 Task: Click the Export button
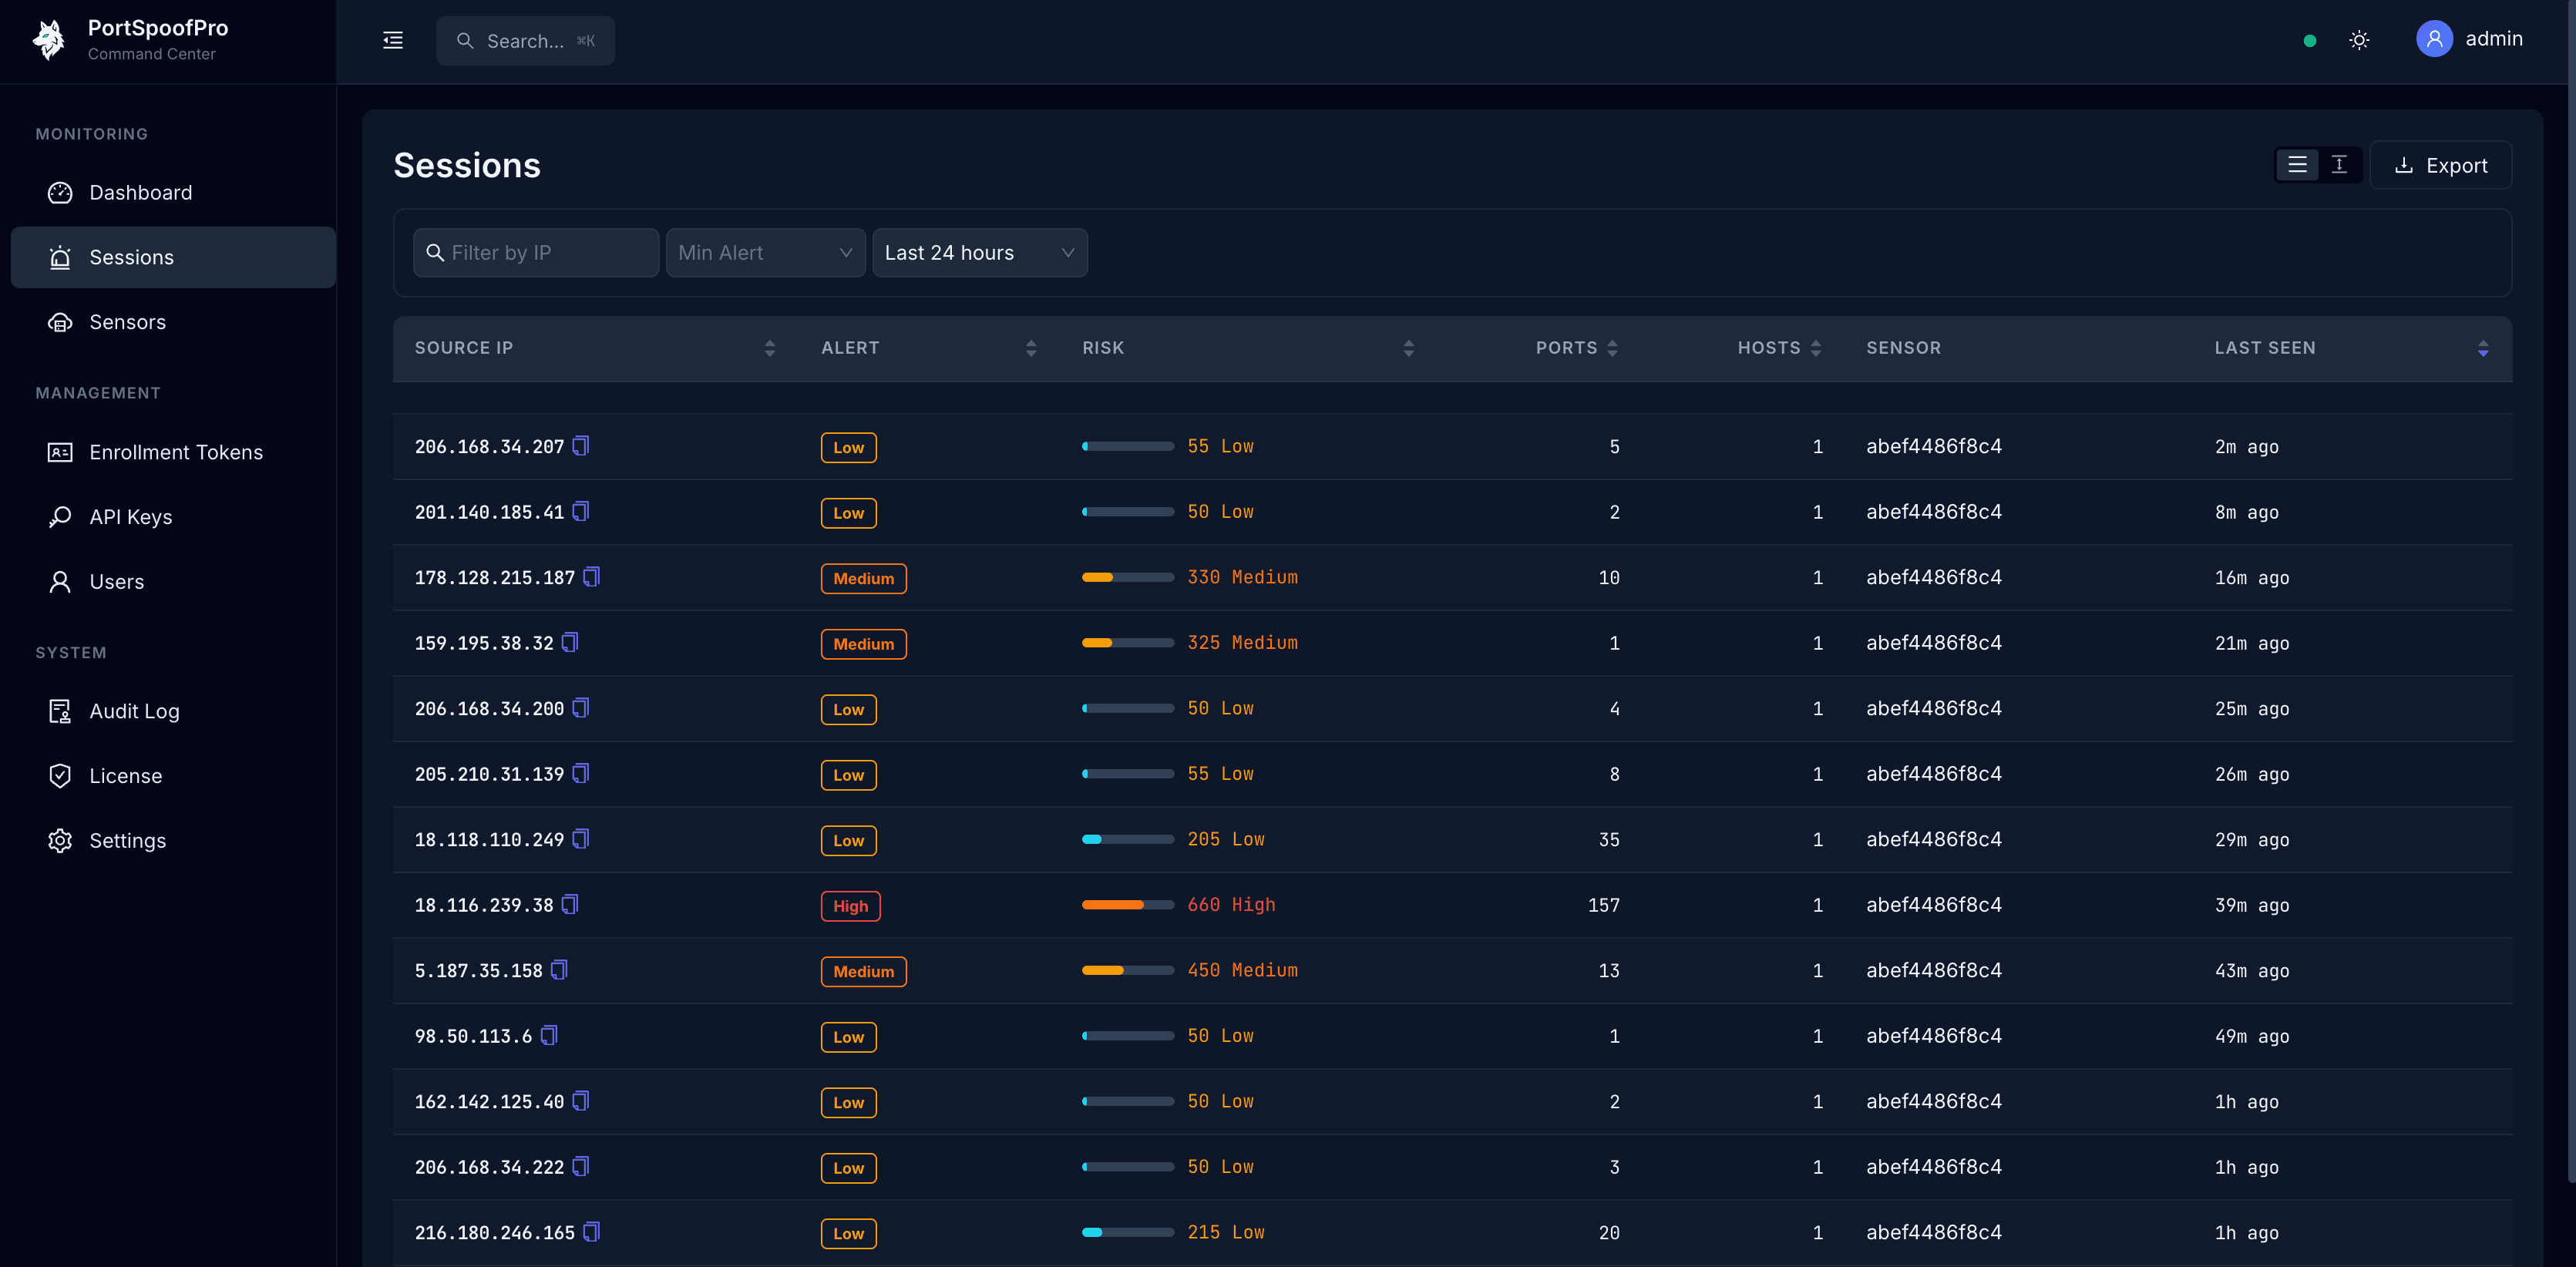2440,164
